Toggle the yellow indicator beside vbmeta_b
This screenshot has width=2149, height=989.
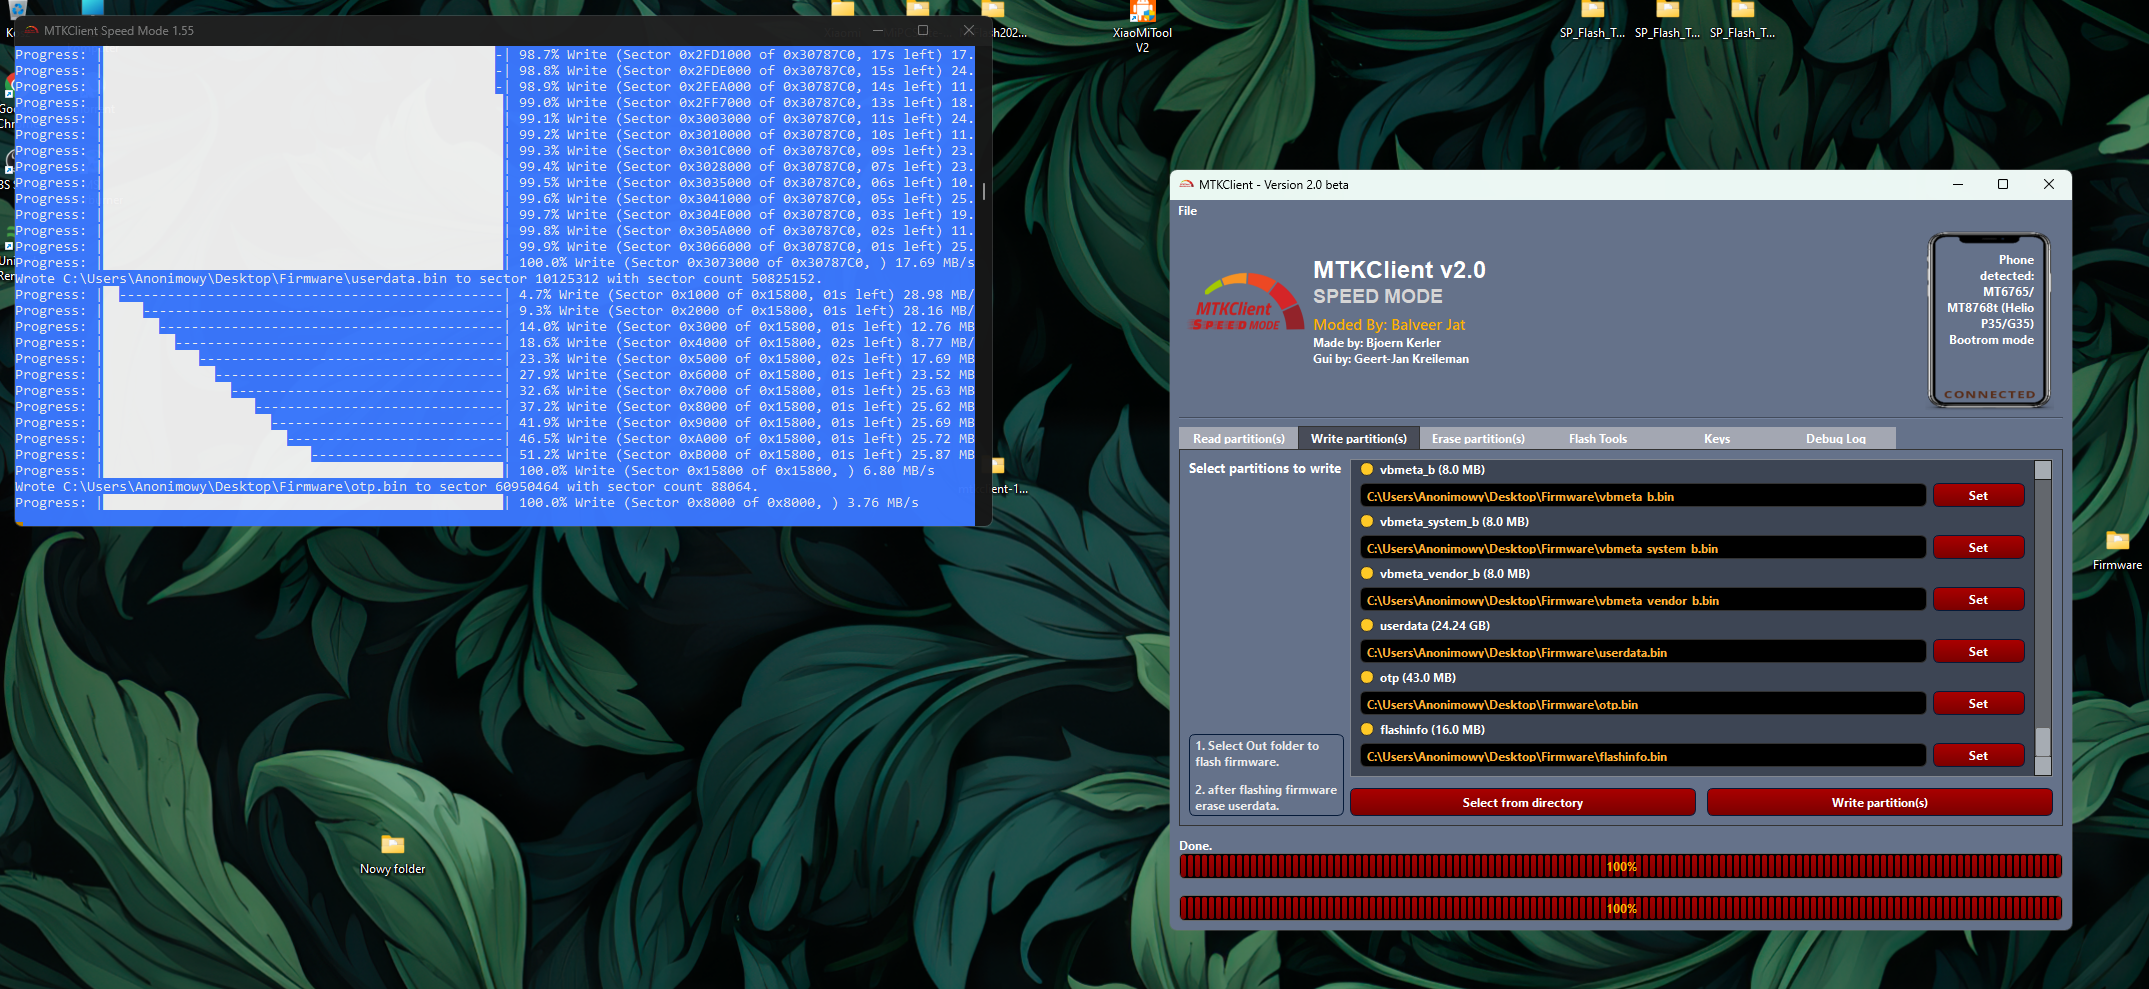pos(1367,470)
